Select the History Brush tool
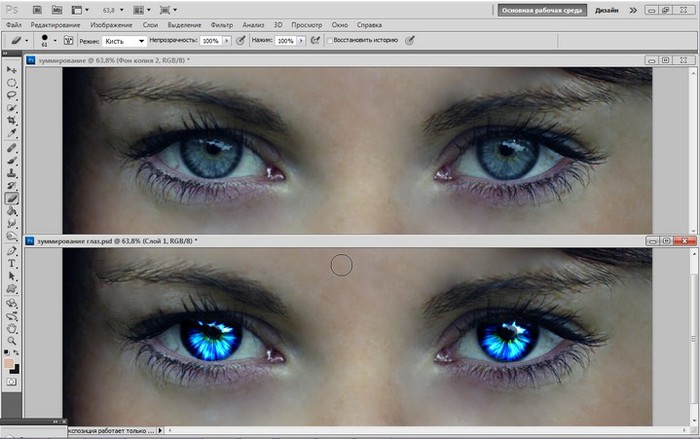The width and height of the screenshot is (700, 439). (12, 185)
